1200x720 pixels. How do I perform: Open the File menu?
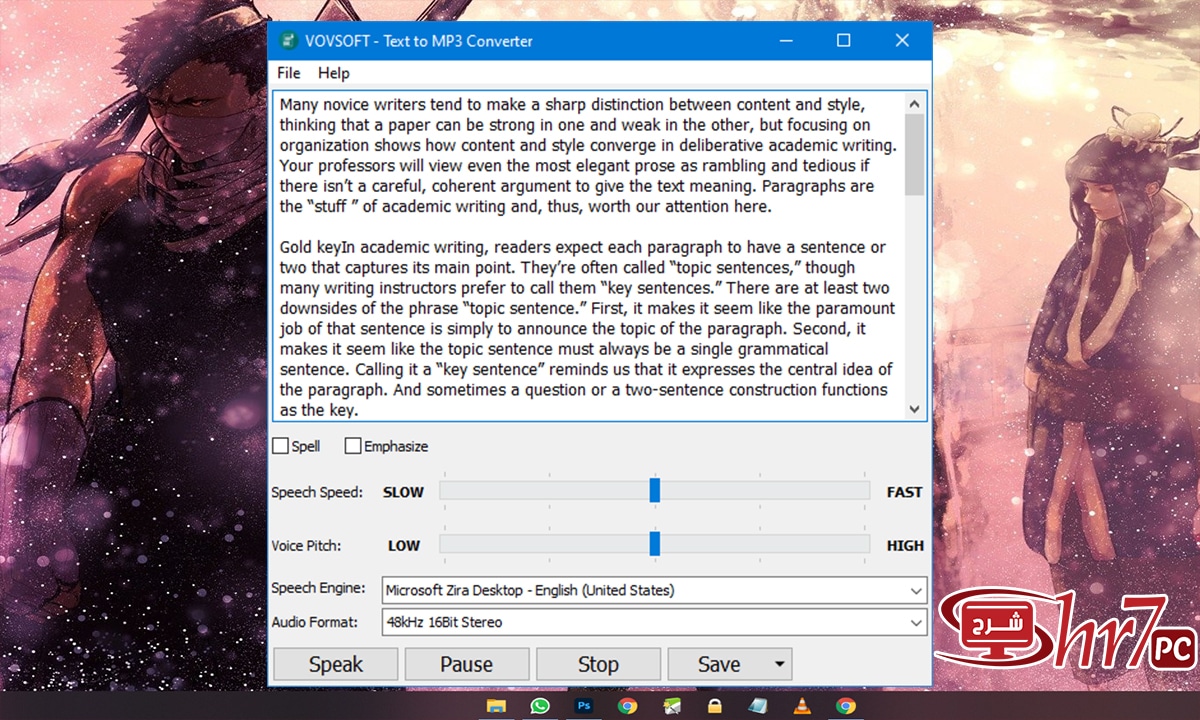(288, 73)
